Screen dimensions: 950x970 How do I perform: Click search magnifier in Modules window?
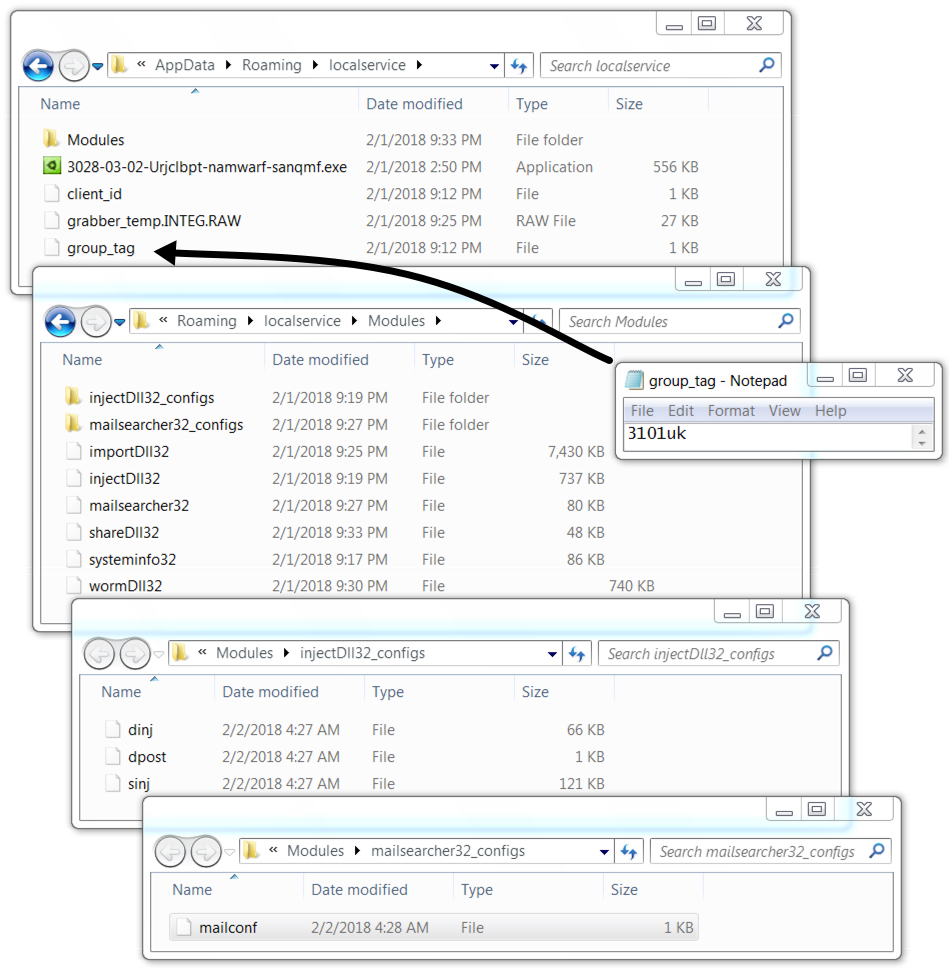click(x=786, y=320)
